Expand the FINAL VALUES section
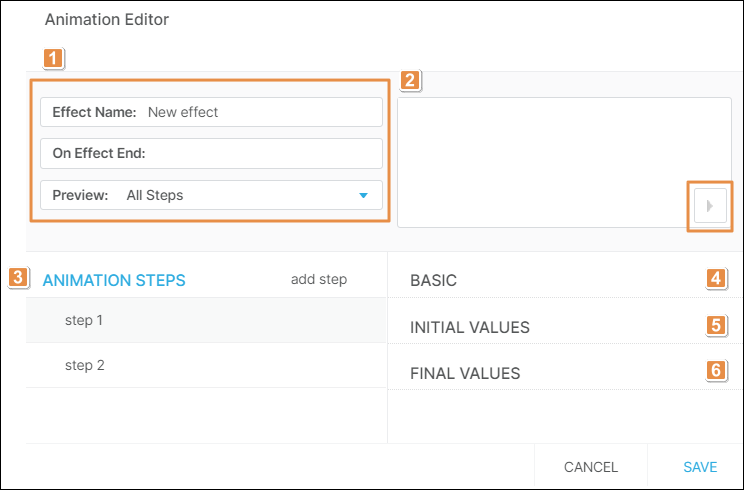This screenshot has width=744, height=490. pyautogui.click(x=465, y=374)
